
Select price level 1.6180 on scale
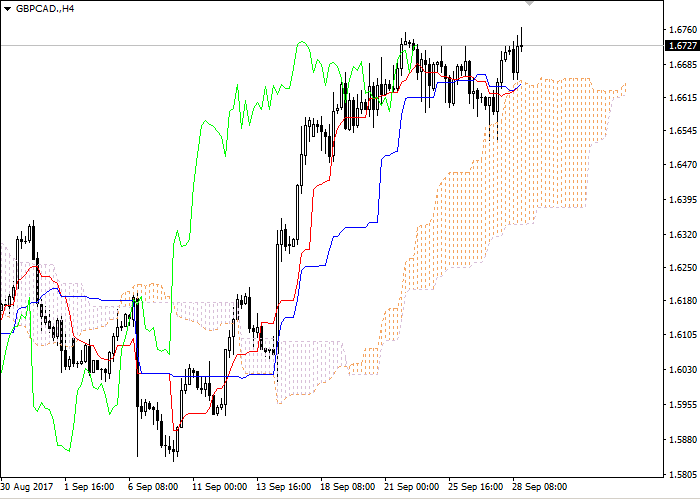click(683, 300)
